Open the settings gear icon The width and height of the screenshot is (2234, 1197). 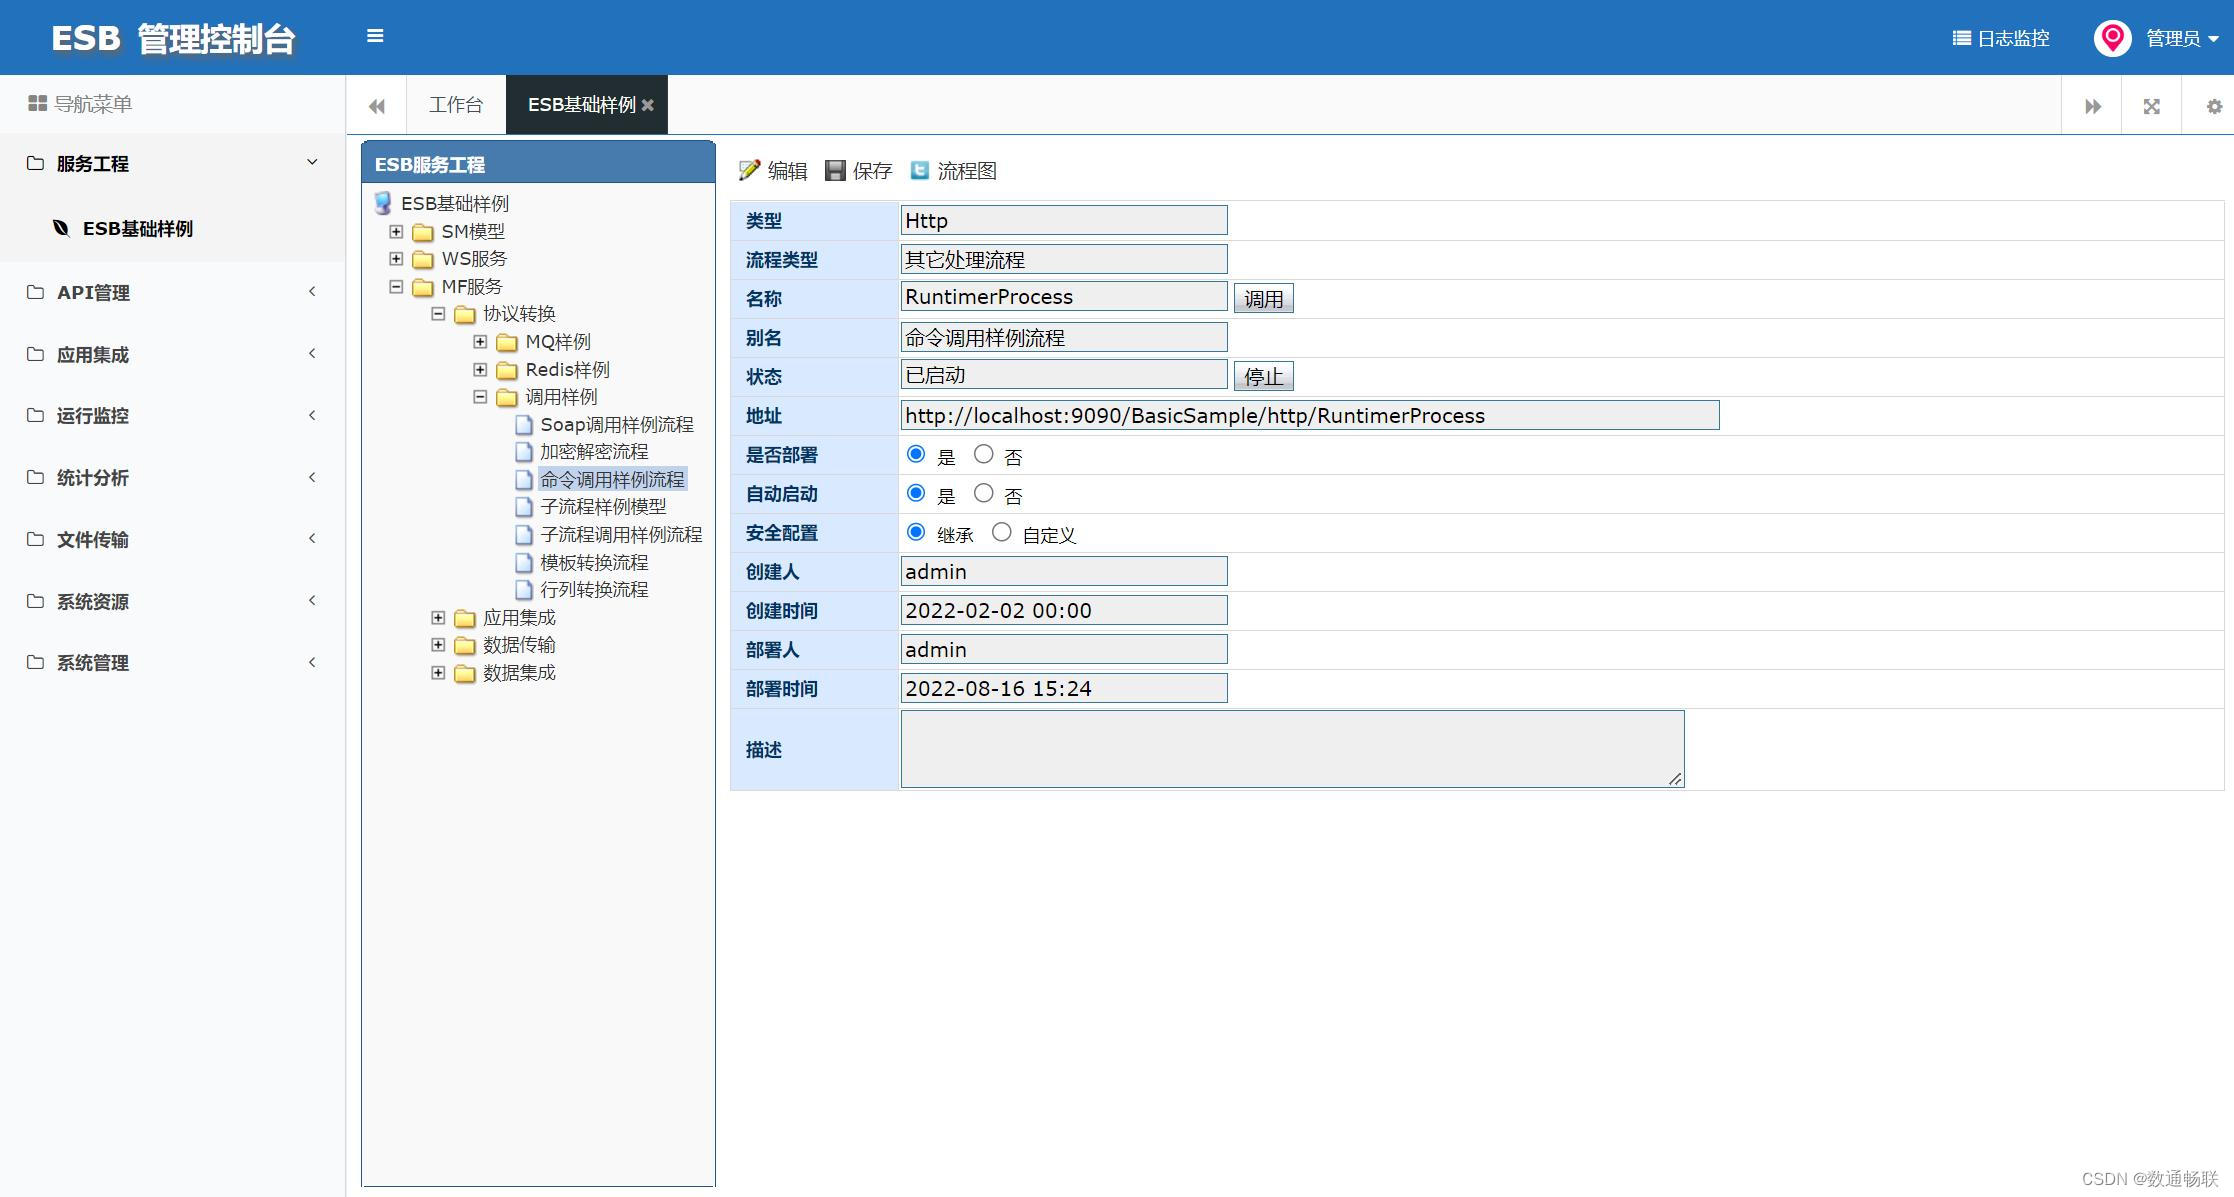(2214, 106)
